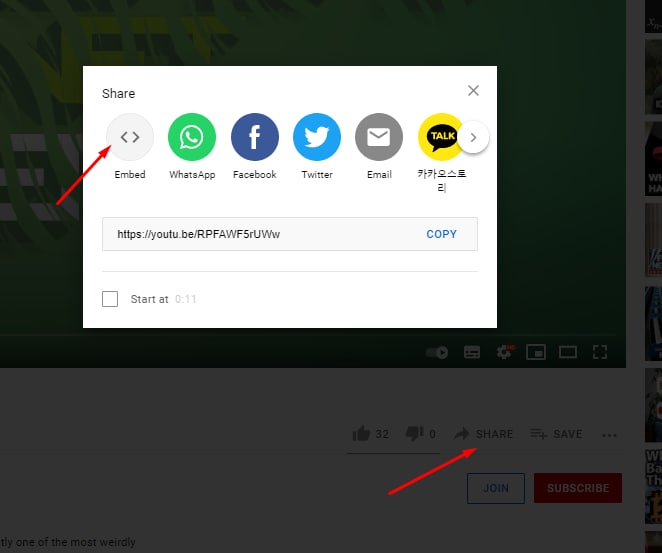
Task: Go full screen in the player
Action: (600, 352)
